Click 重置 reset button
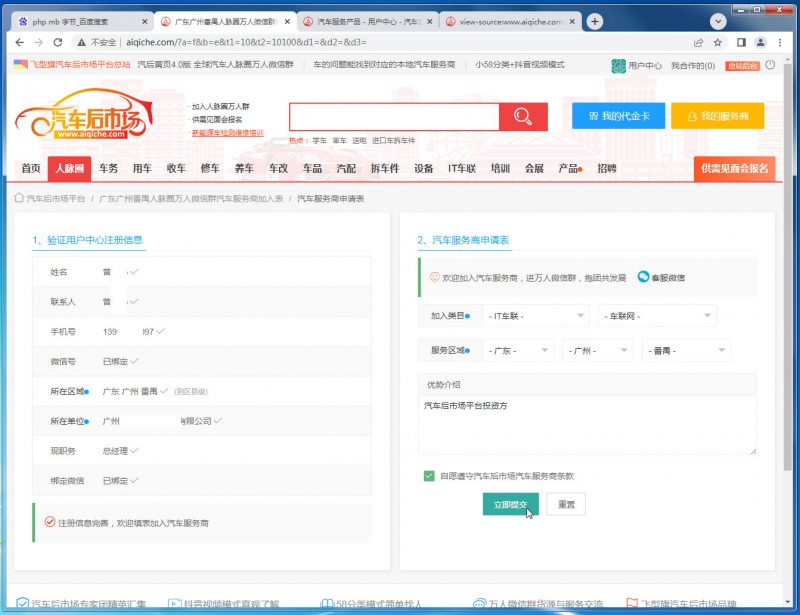Image resolution: width=800 pixels, height=615 pixels. click(566, 504)
